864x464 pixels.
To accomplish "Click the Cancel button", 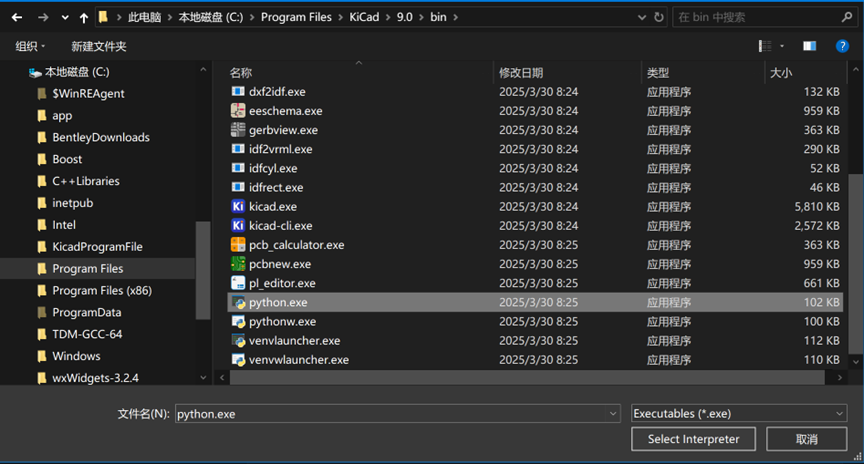I will coord(807,439).
